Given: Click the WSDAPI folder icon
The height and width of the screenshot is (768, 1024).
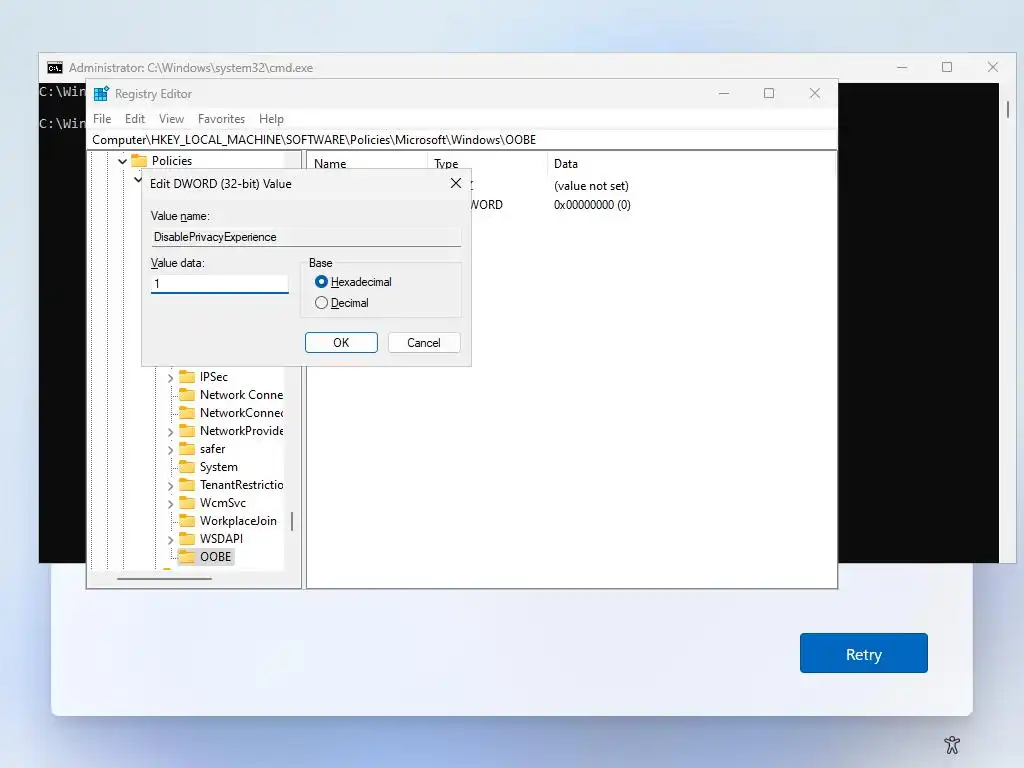Looking at the screenshot, I should pyautogui.click(x=187, y=539).
